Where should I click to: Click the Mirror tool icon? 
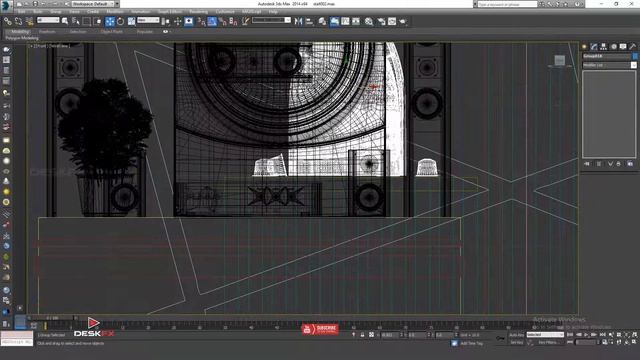(x=298, y=21)
